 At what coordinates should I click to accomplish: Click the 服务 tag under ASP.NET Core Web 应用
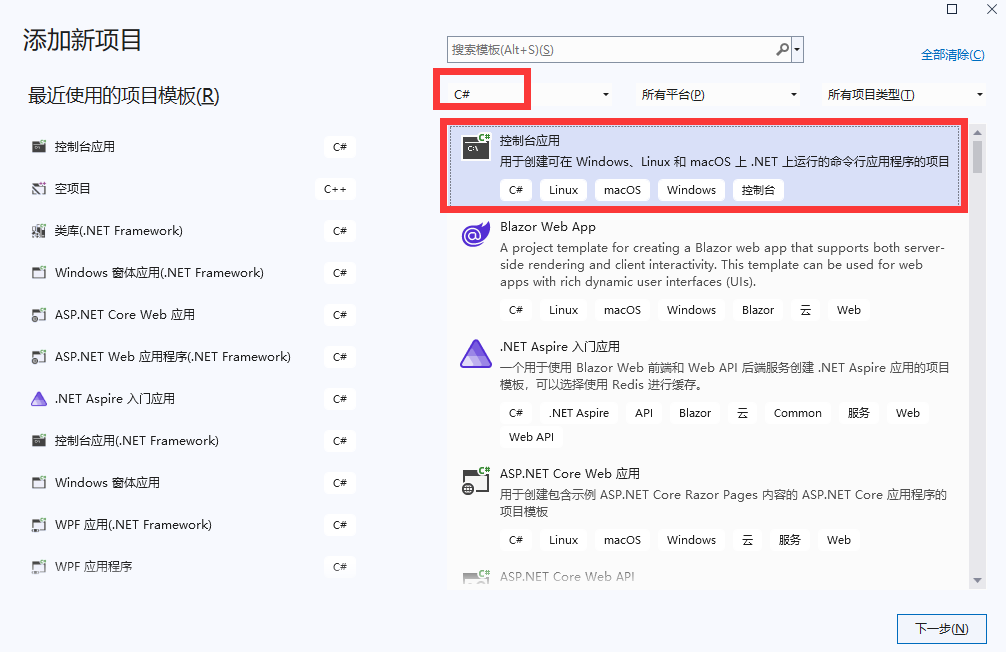point(790,540)
